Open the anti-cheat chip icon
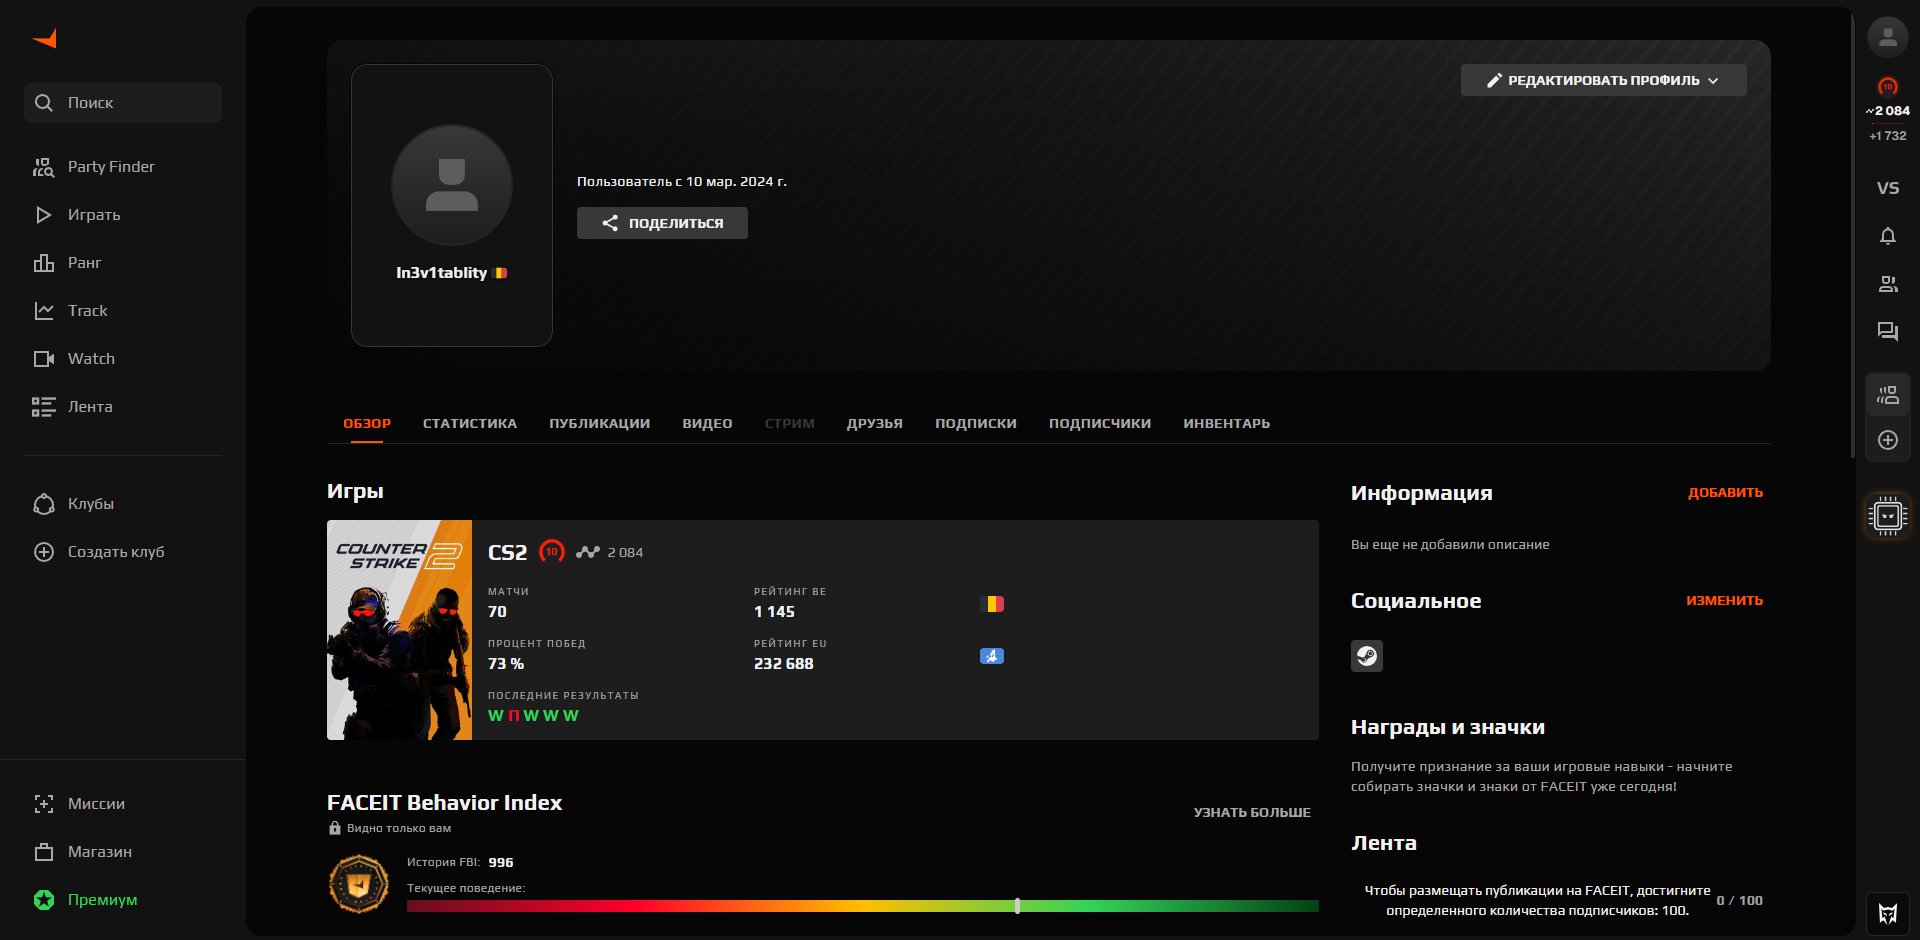This screenshot has height=940, width=1920. [x=1887, y=516]
